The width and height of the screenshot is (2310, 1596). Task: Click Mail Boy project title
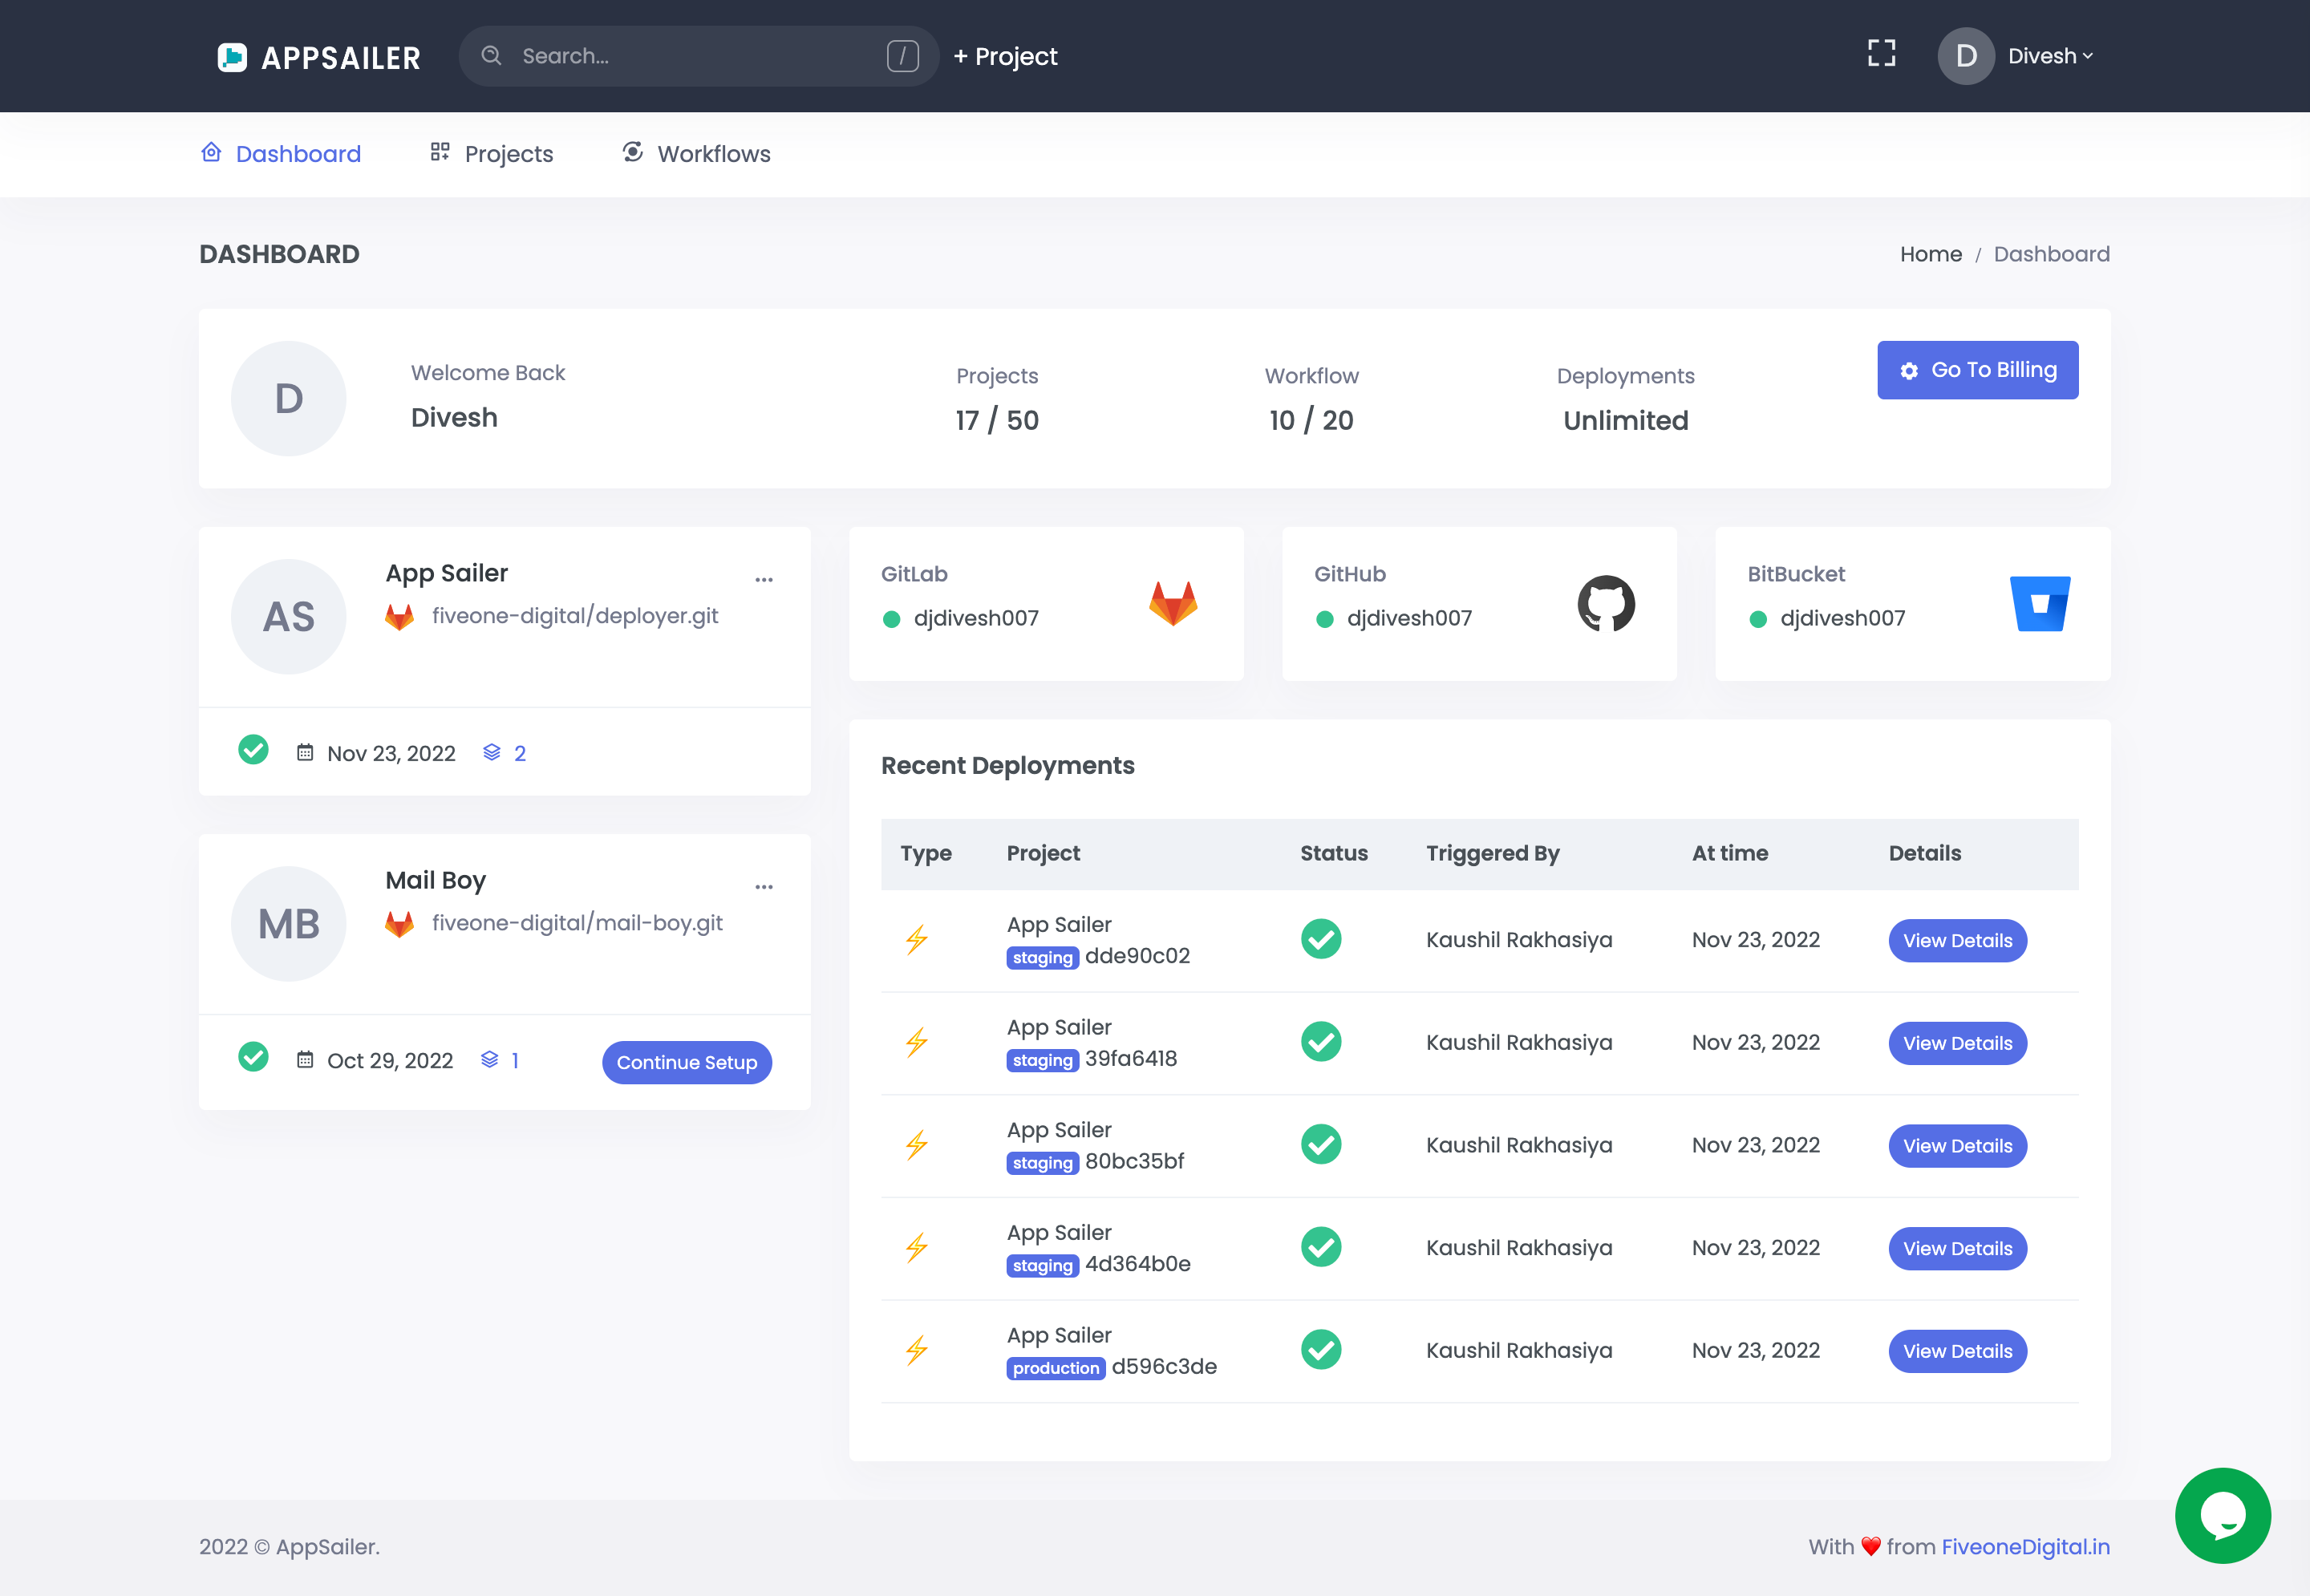(x=436, y=880)
